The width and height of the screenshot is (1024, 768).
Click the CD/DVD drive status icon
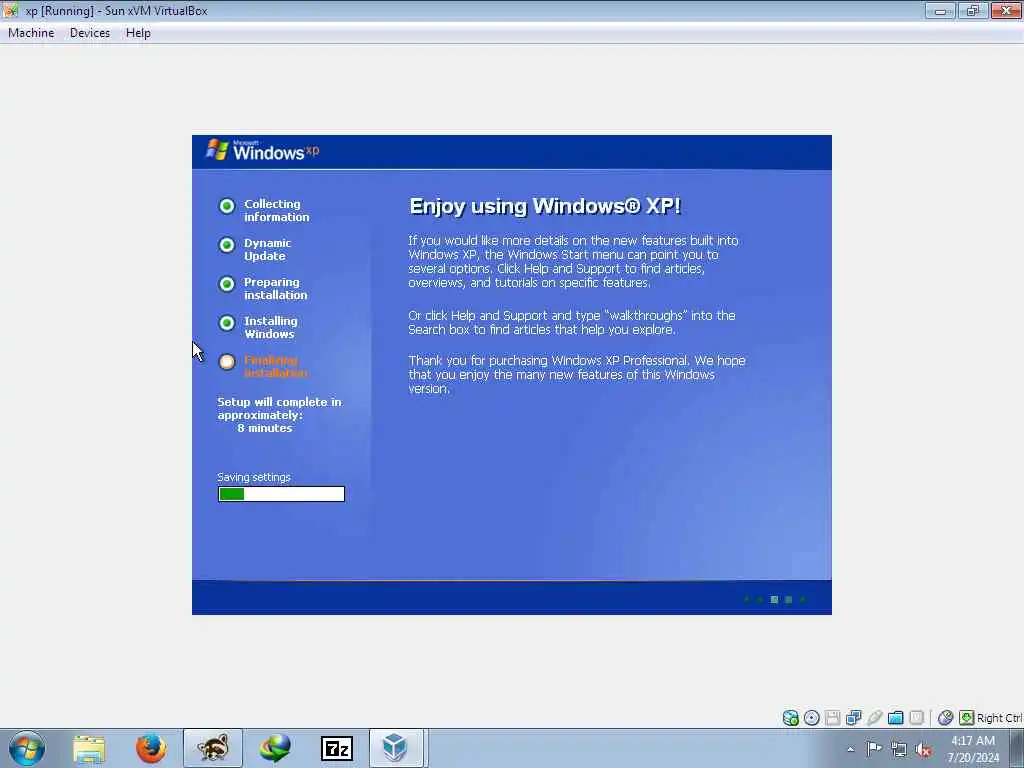tap(811, 718)
